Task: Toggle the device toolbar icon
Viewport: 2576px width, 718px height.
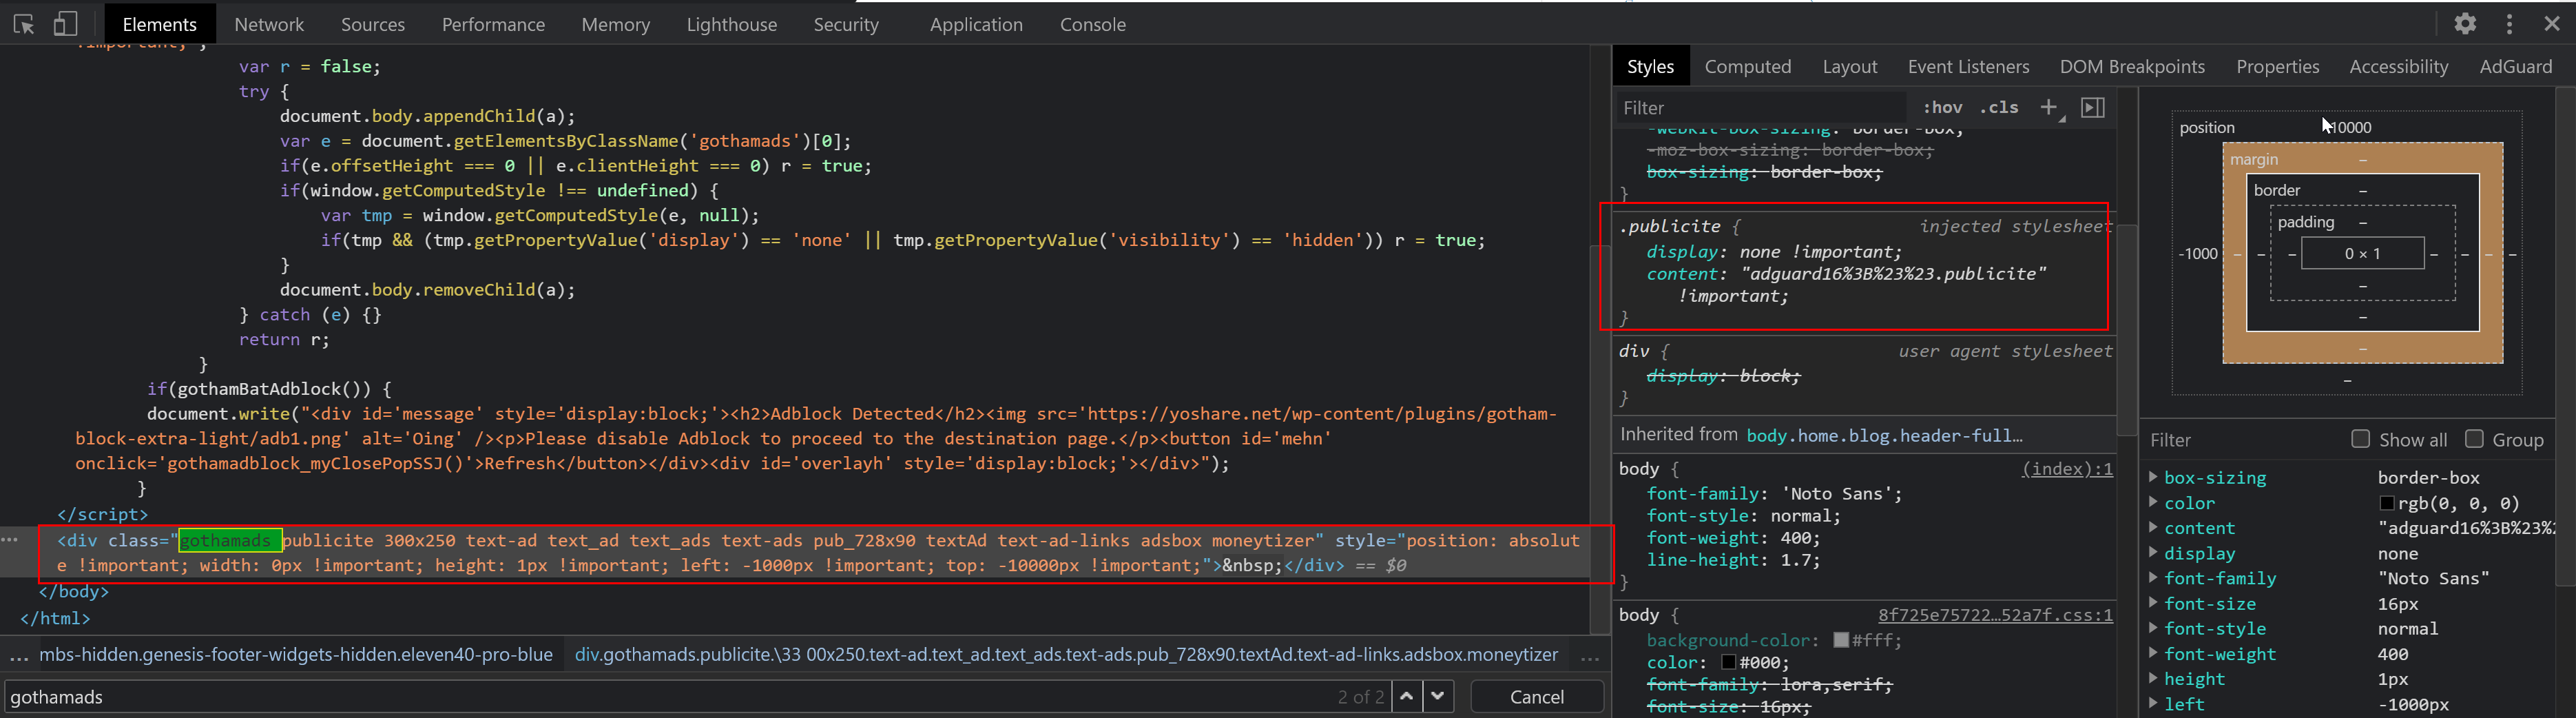Action: pyautogui.click(x=65, y=24)
